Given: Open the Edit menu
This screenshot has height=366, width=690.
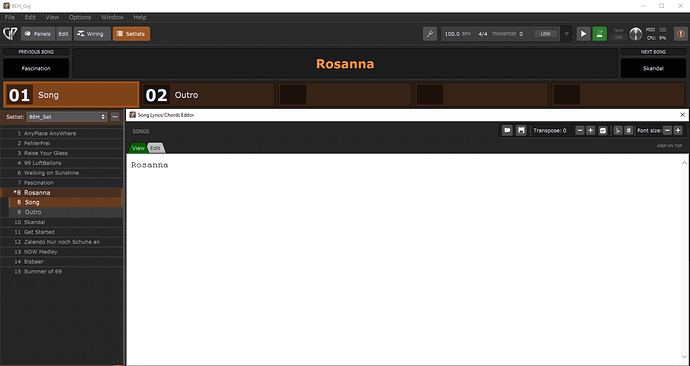Looking at the screenshot, I should [x=30, y=17].
